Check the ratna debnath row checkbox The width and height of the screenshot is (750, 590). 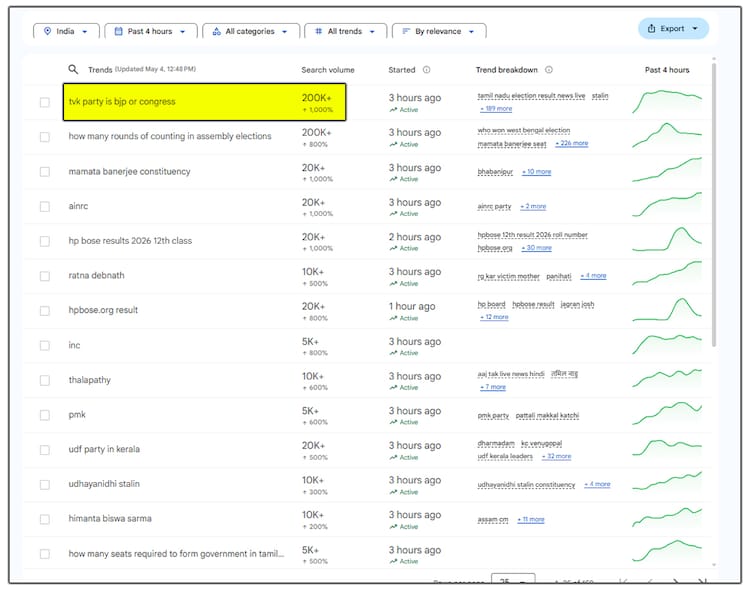[x=44, y=276]
